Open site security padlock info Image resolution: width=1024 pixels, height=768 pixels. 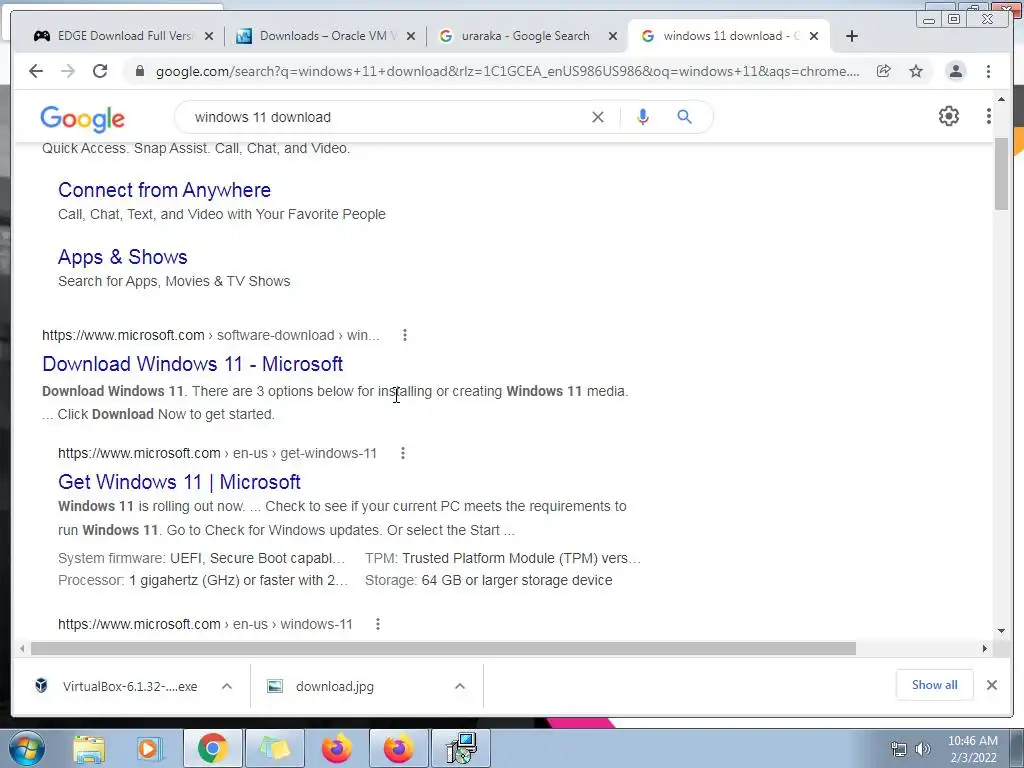139,71
